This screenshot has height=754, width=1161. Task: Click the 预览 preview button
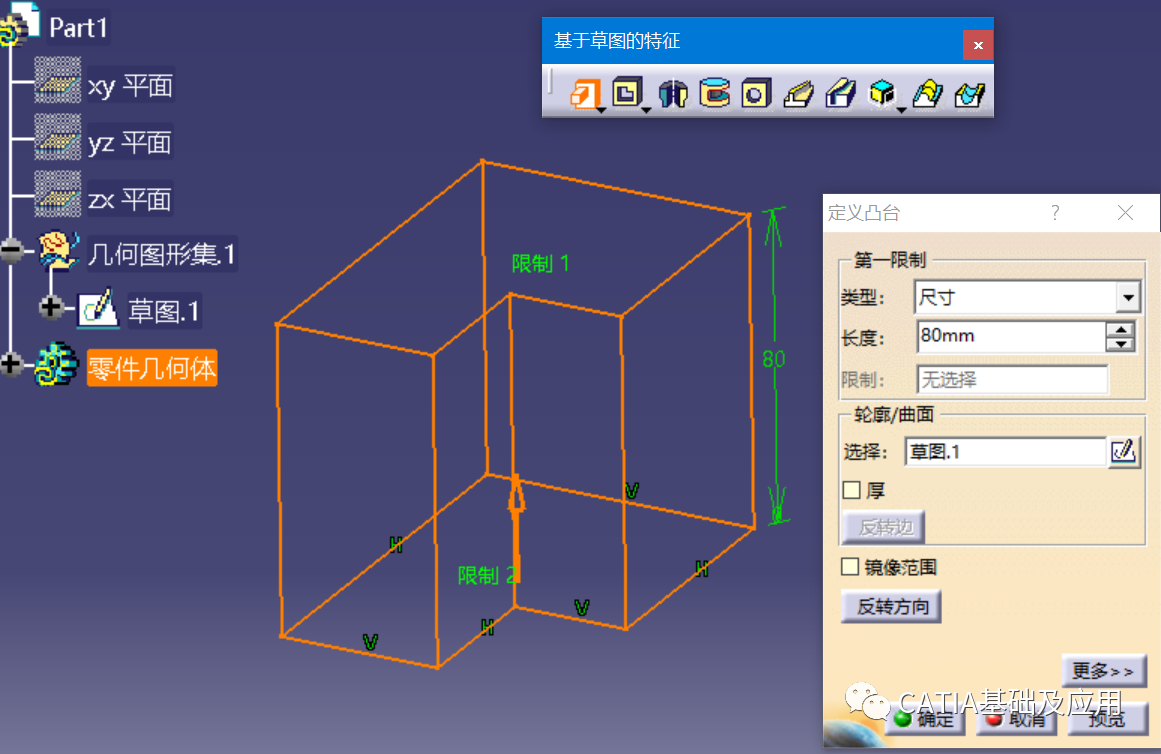(x=1108, y=718)
